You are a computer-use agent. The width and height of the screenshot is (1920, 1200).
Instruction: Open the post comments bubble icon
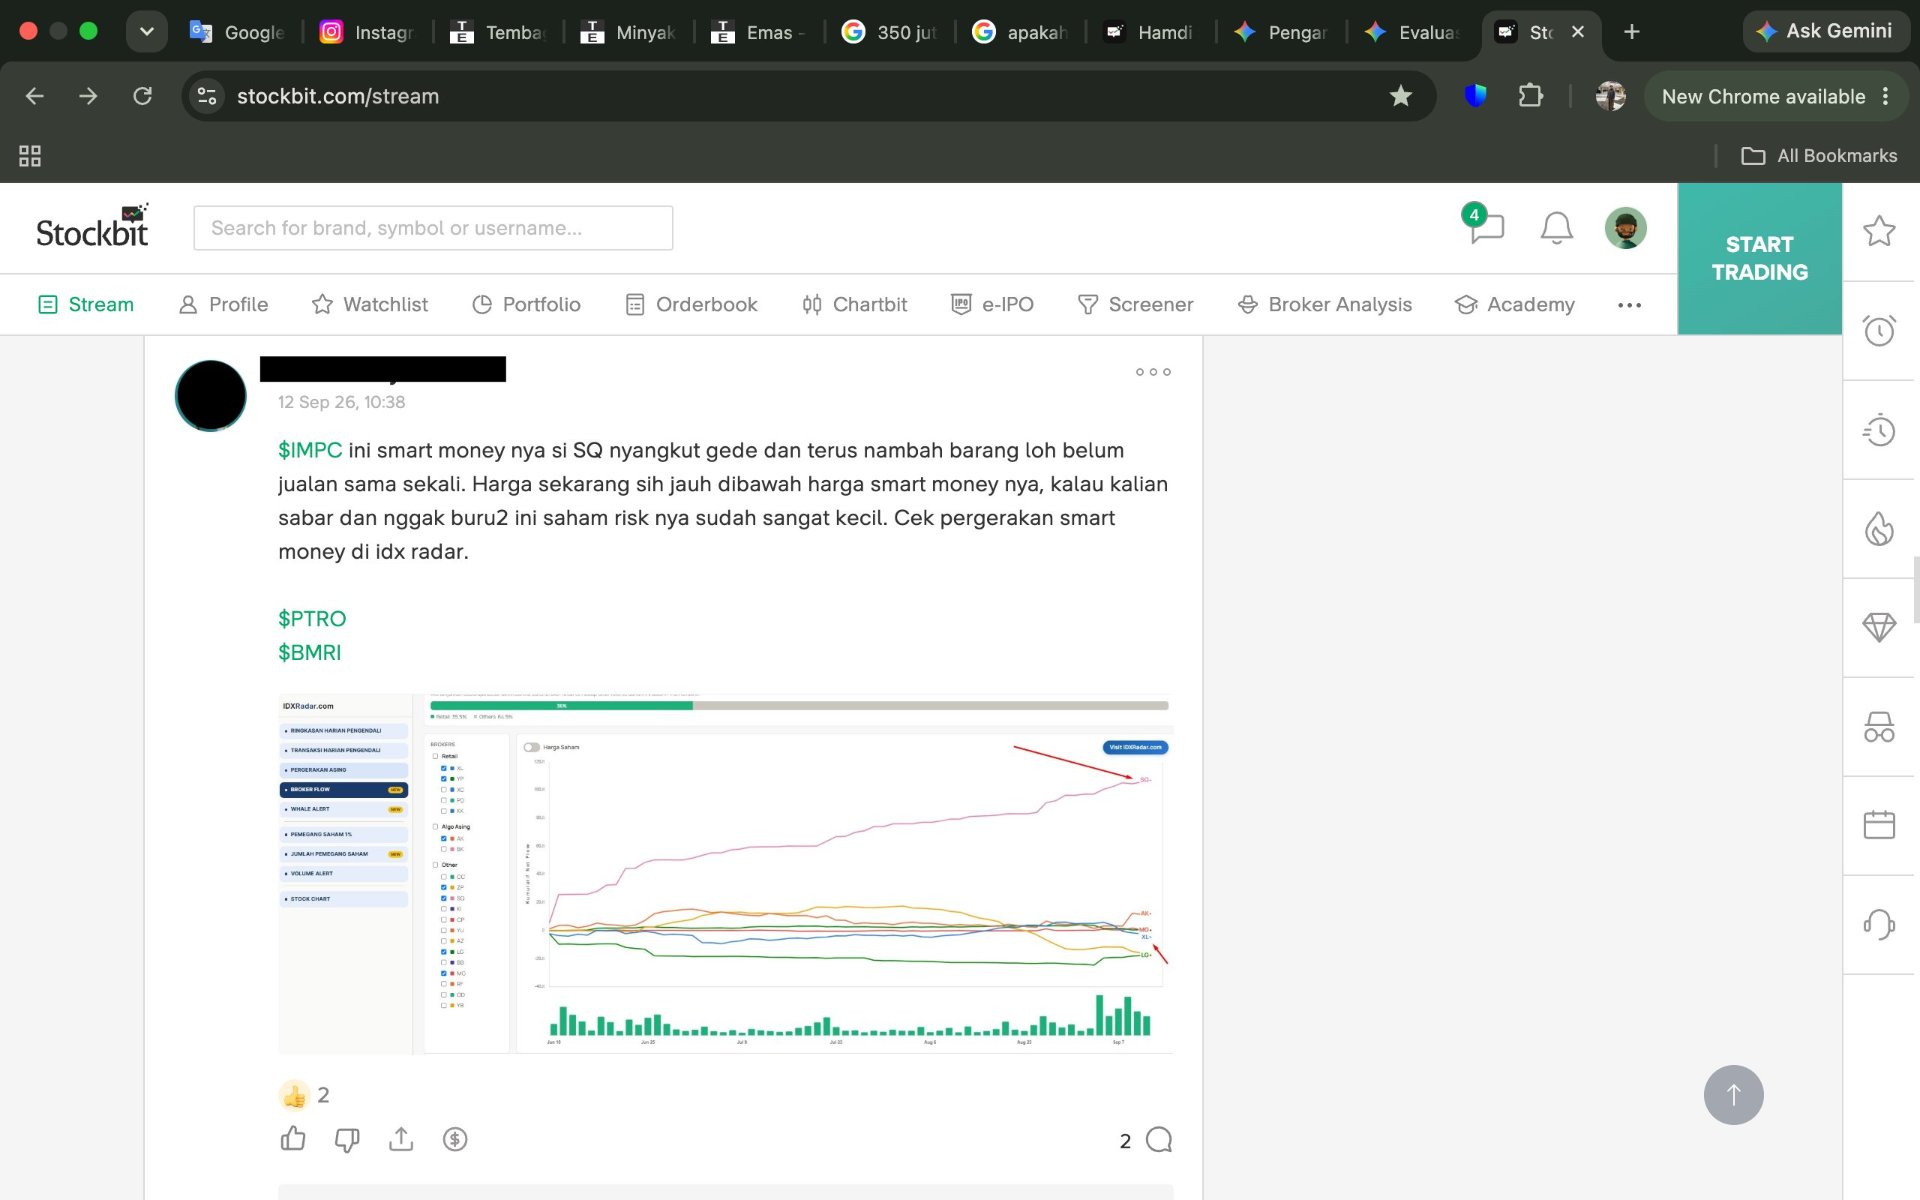tap(1159, 1140)
